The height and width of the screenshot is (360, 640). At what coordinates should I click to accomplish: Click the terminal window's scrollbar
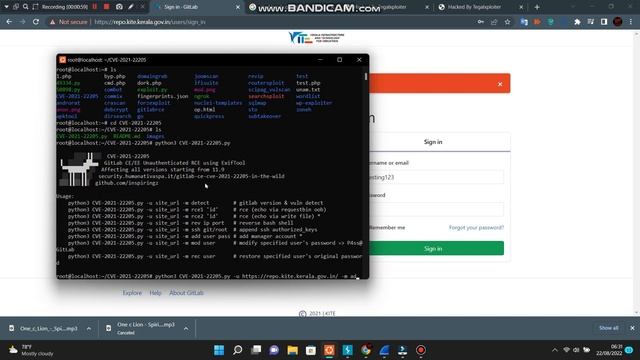366,77
